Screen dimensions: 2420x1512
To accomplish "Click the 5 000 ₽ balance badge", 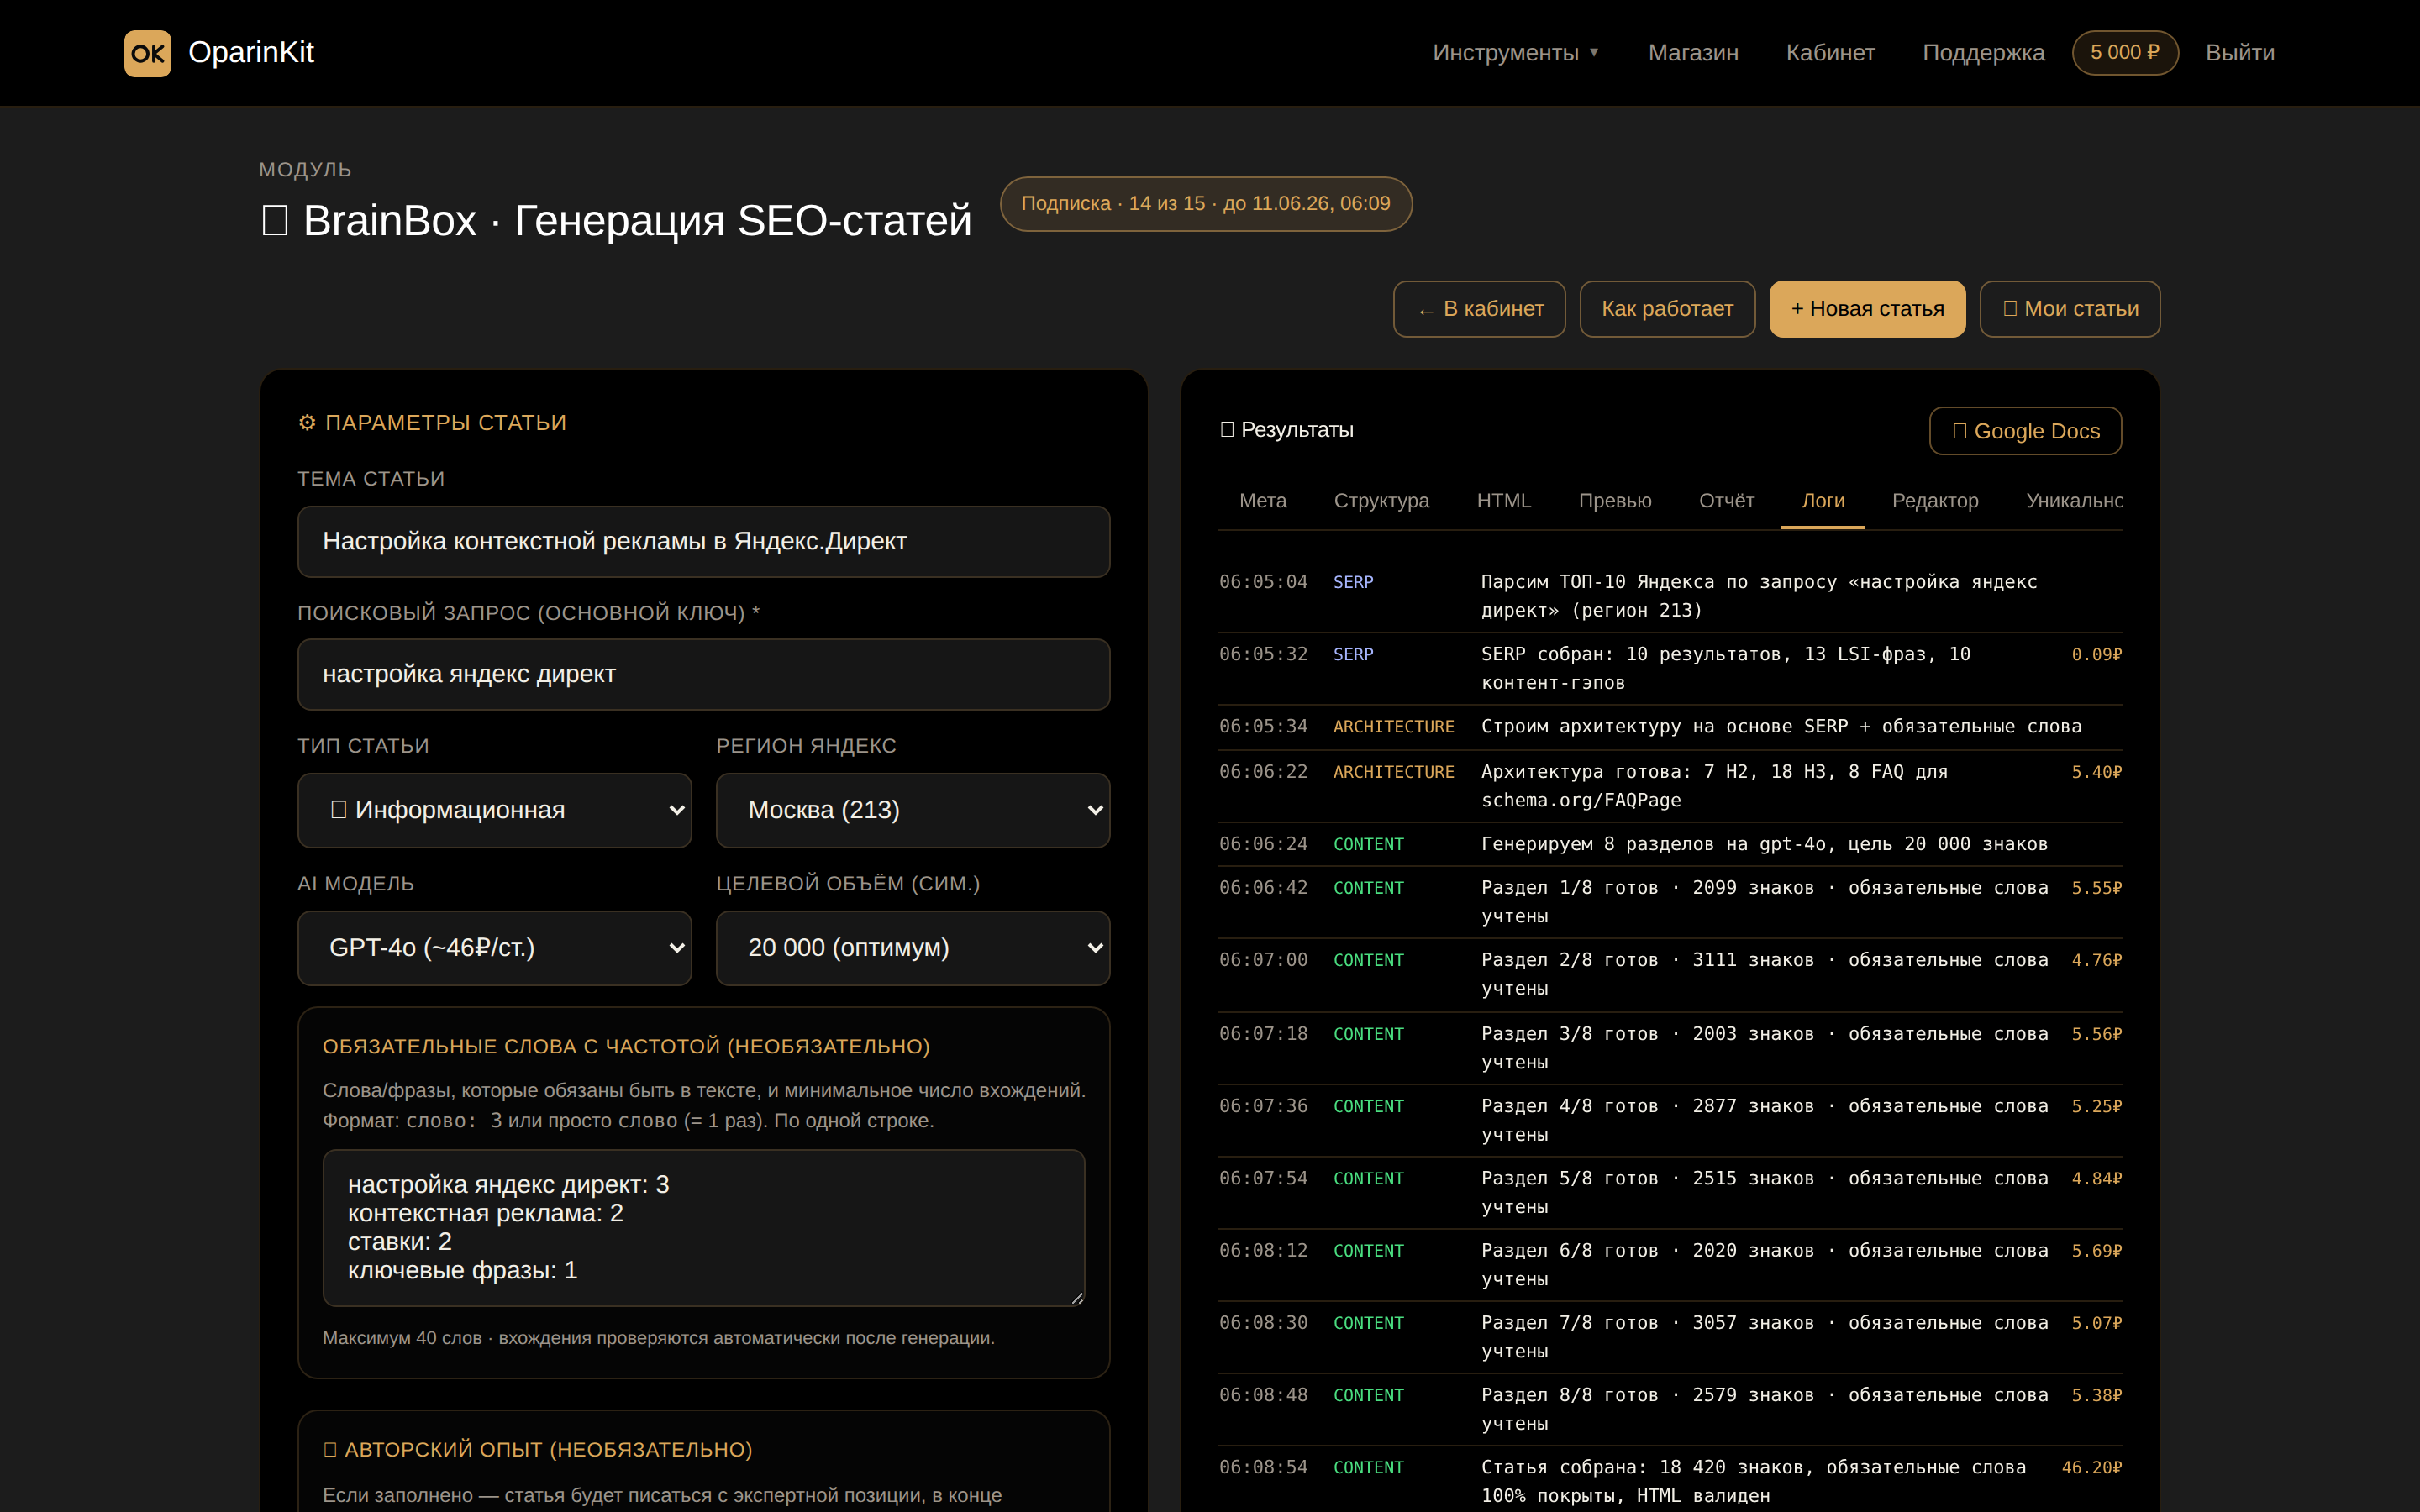I will click(x=2125, y=53).
